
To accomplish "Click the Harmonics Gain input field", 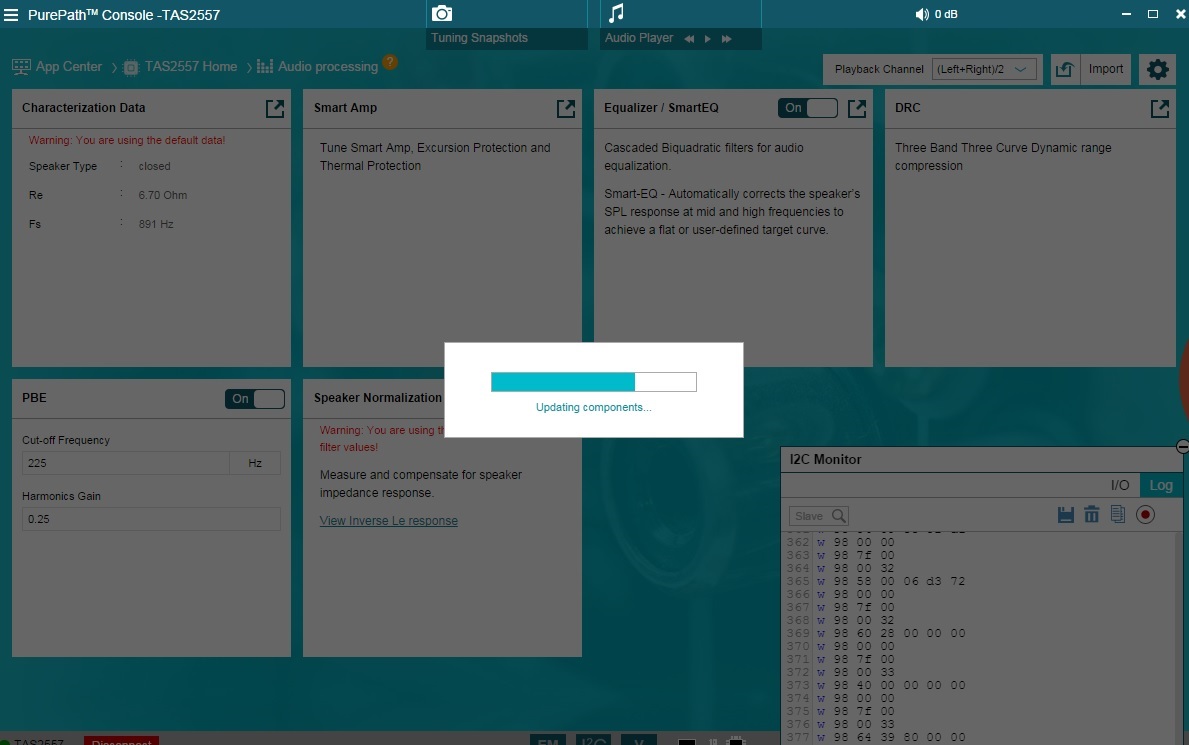I will tap(151, 519).
